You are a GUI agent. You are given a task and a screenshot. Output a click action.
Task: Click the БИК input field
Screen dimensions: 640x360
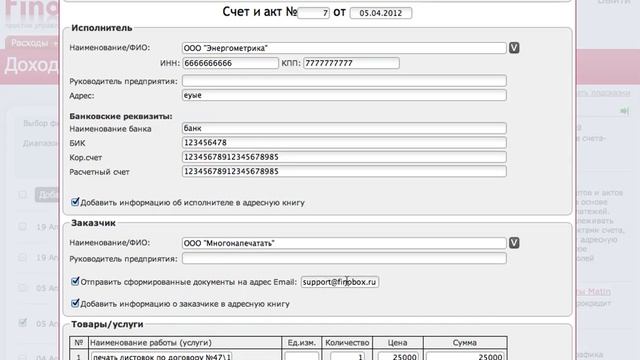click(x=344, y=142)
